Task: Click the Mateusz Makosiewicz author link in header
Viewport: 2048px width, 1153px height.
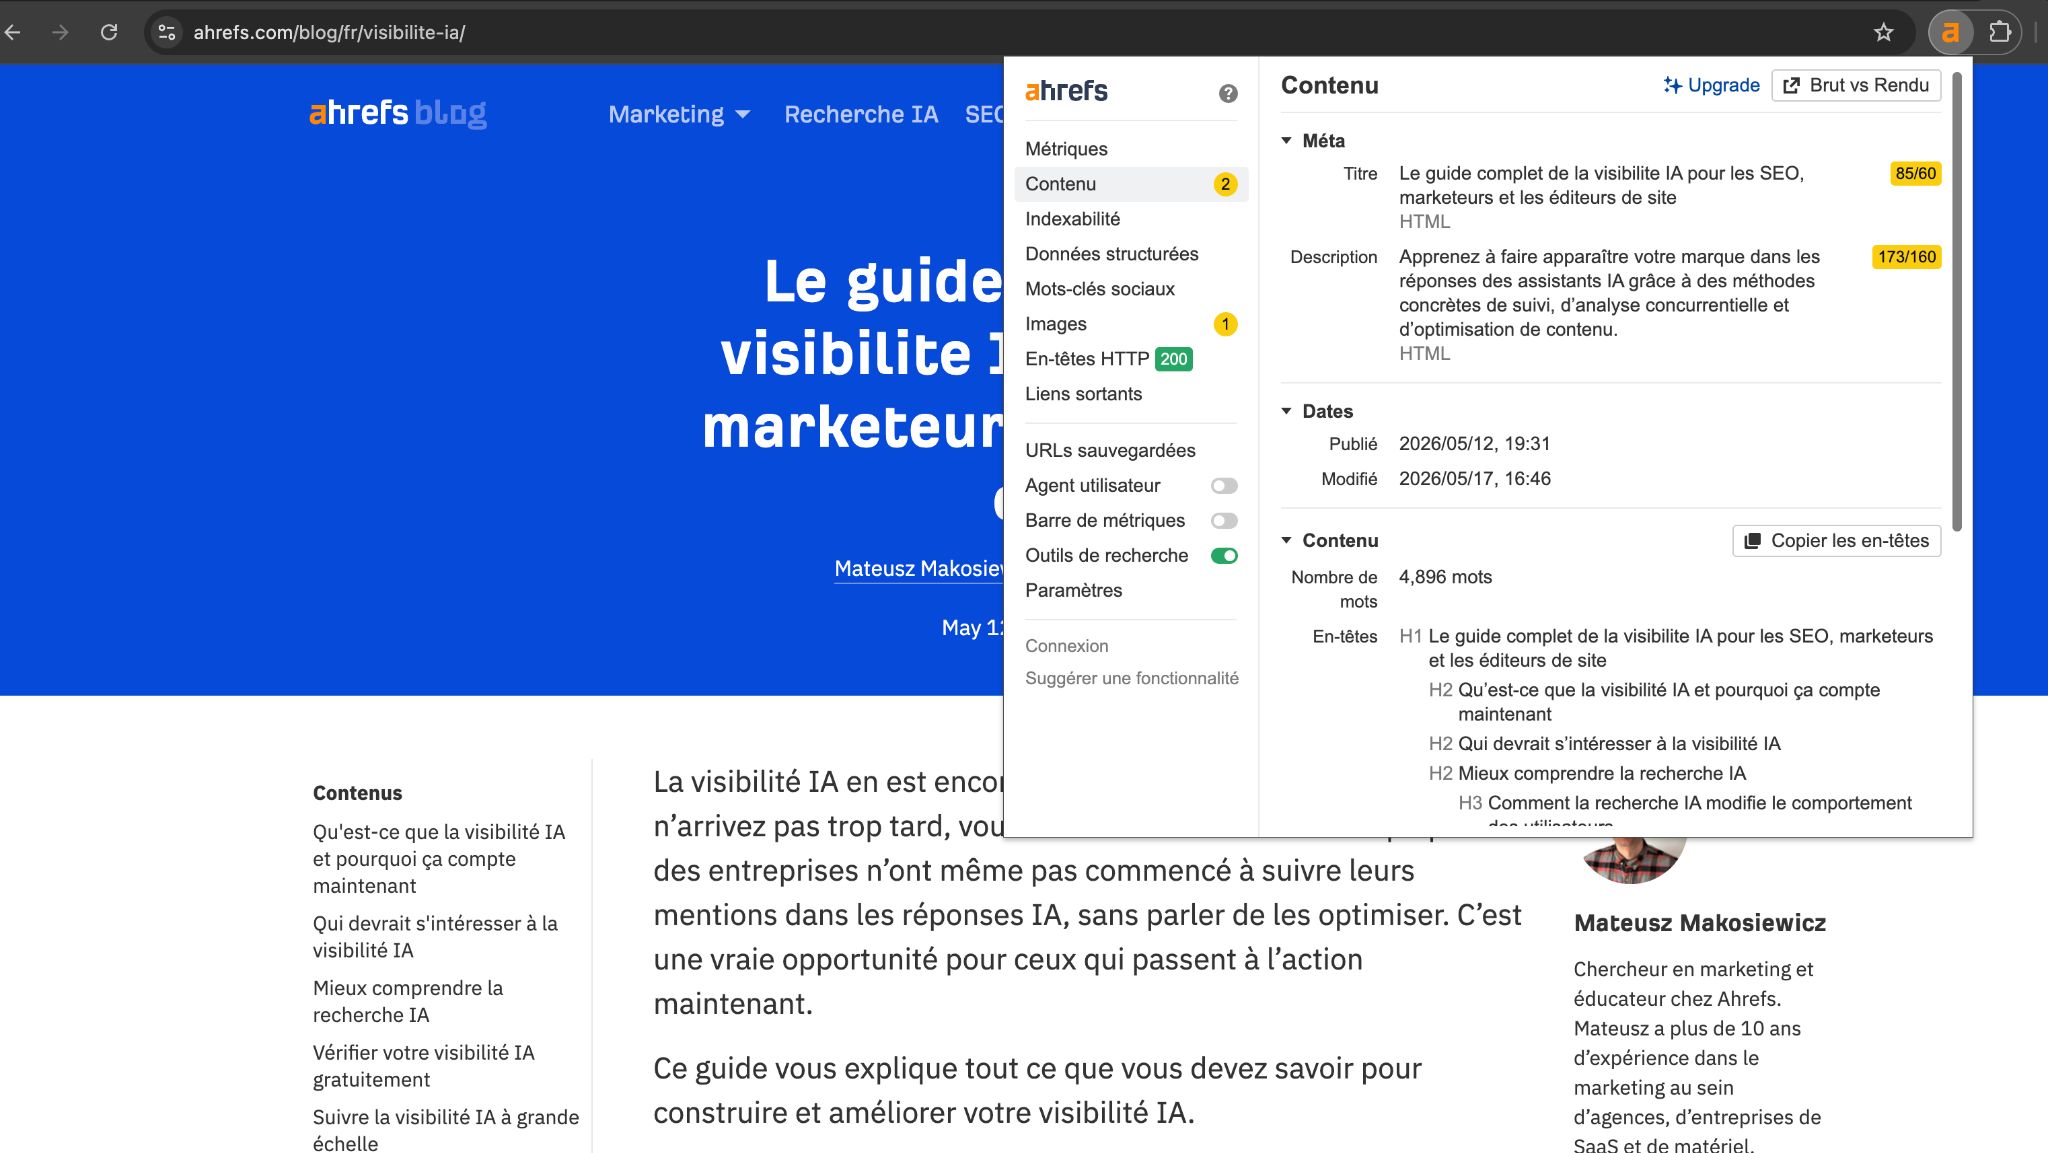Action: [x=919, y=569]
